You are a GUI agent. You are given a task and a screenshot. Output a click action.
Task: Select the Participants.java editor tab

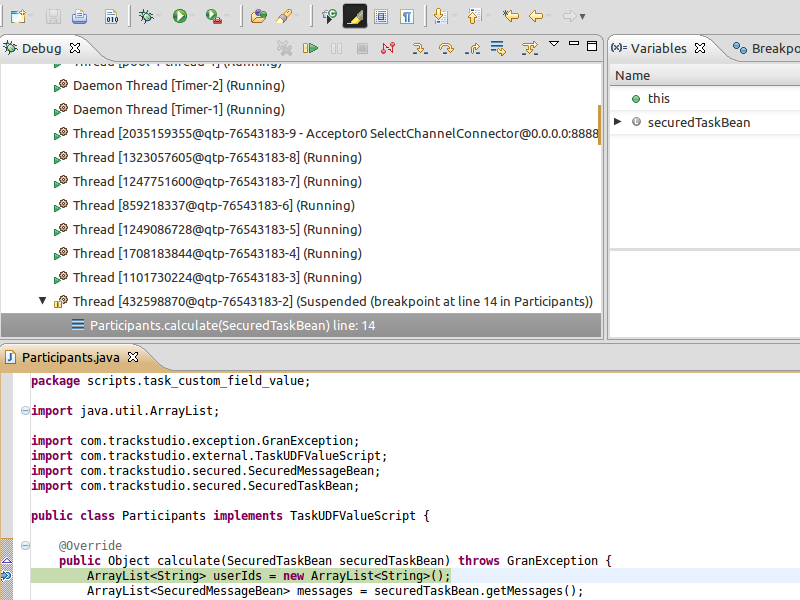tap(69, 357)
